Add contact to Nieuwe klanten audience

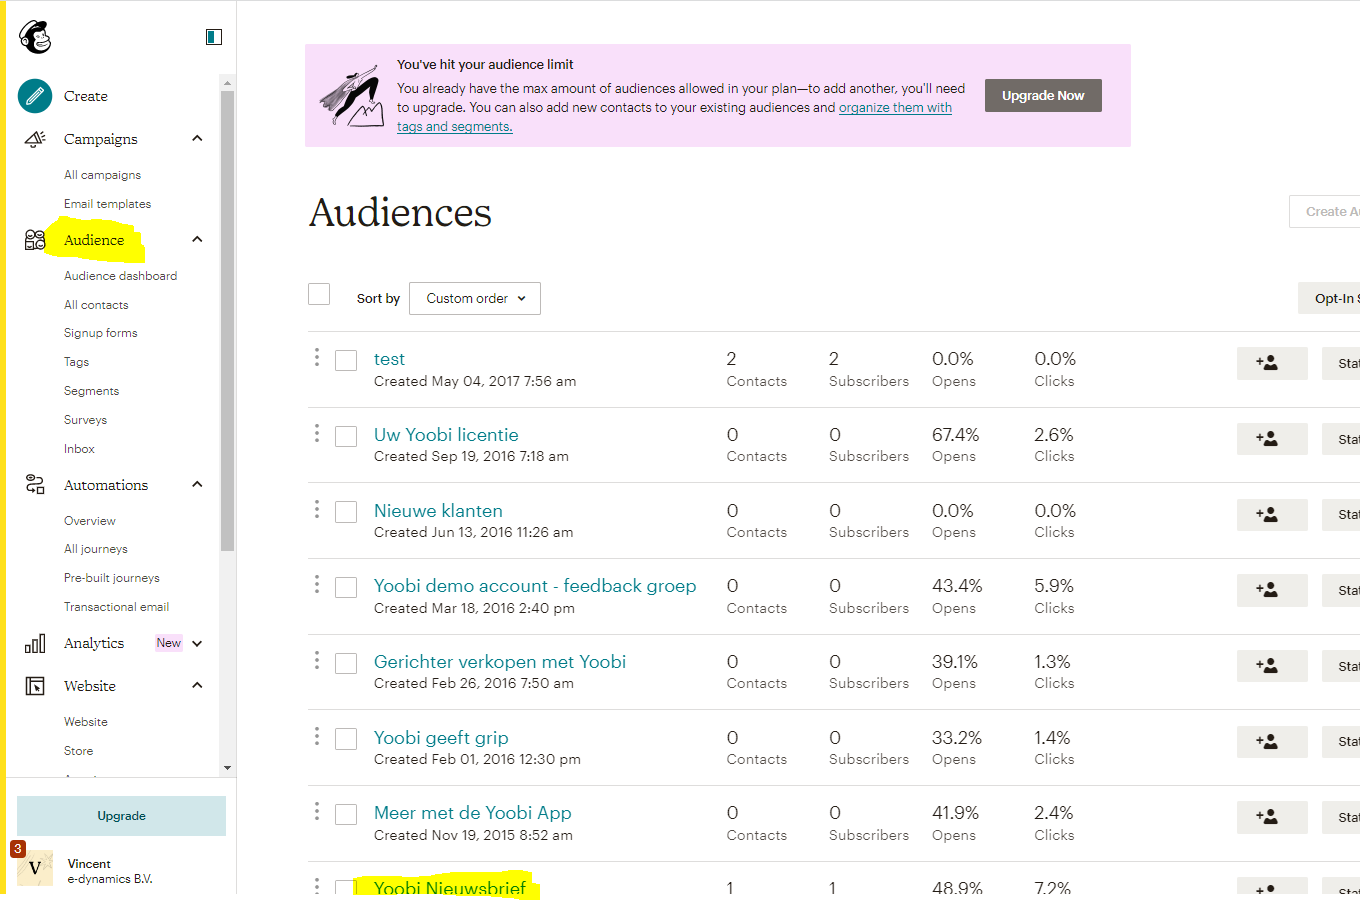tap(1272, 514)
